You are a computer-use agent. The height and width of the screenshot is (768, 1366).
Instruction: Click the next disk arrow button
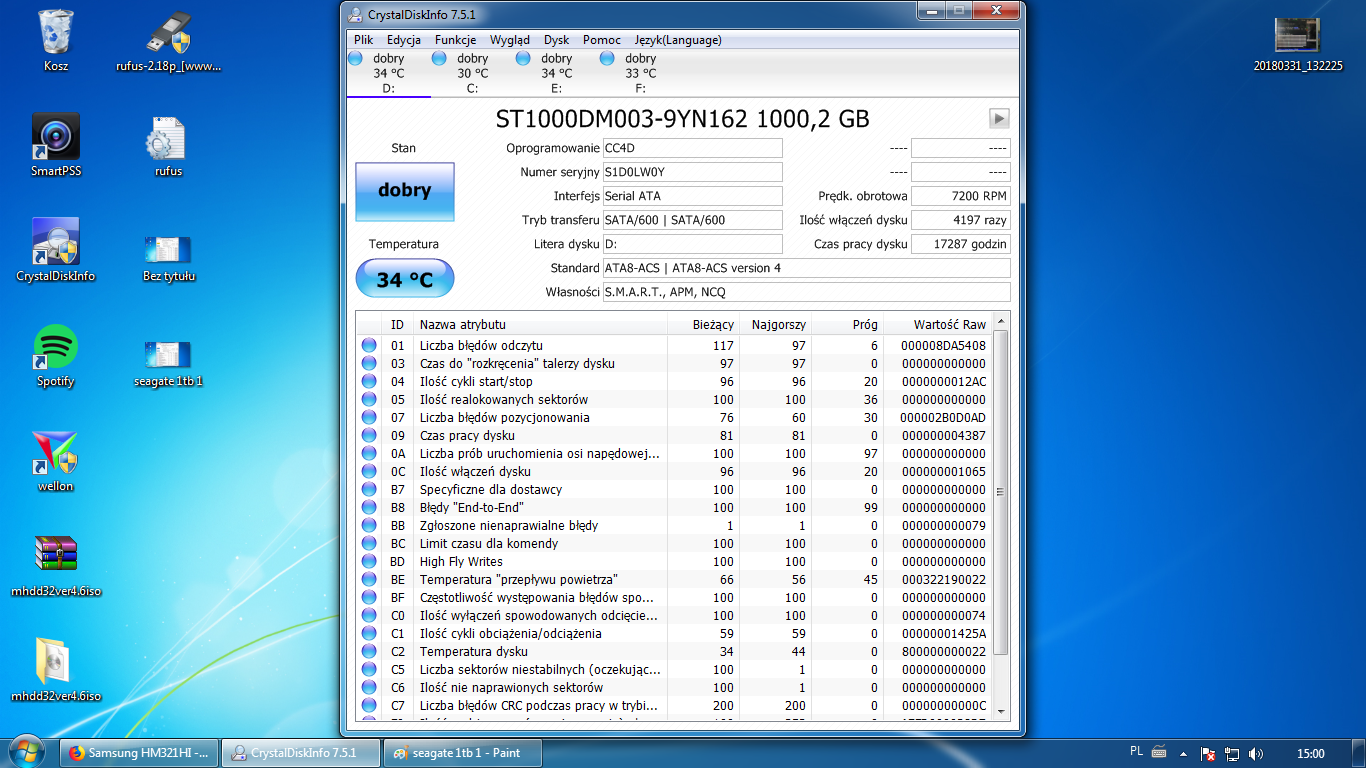tap(999, 118)
